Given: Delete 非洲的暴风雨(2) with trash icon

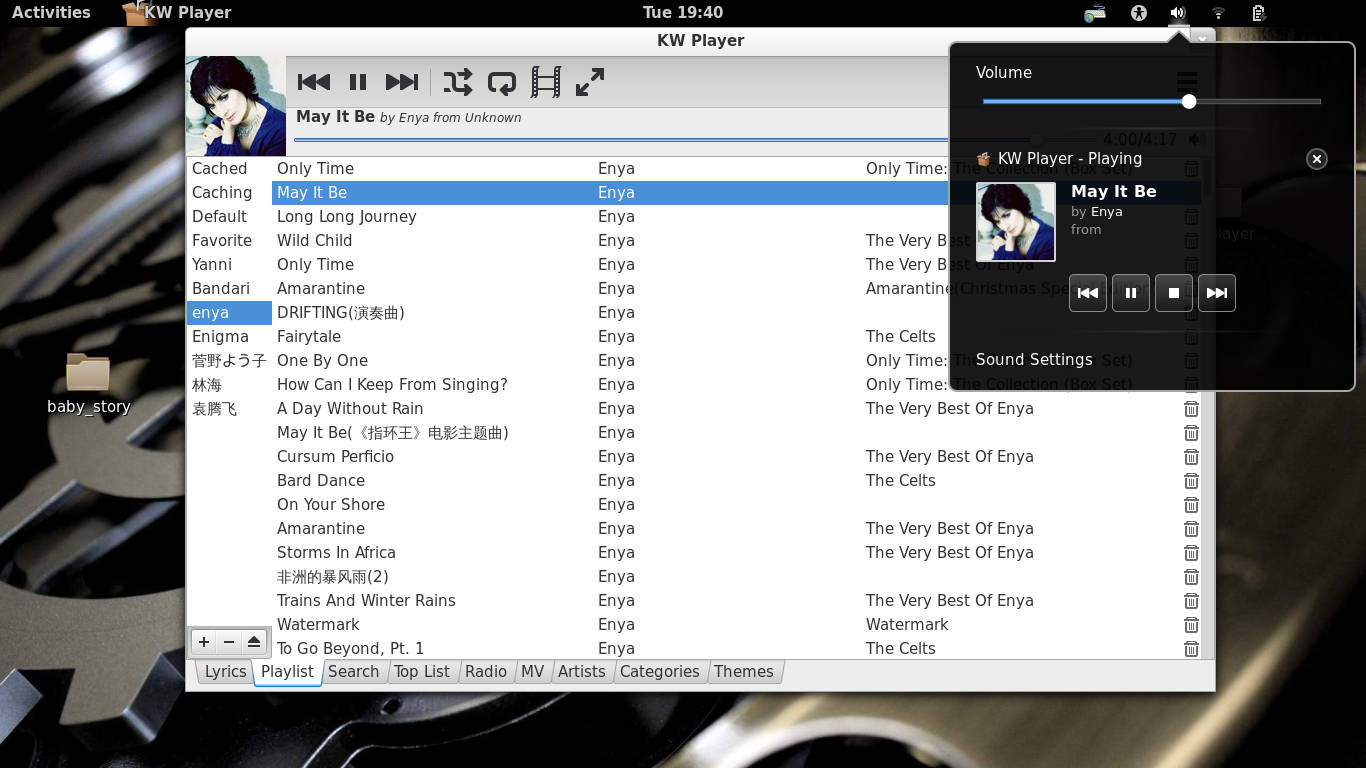Looking at the screenshot, I should (1191, 577).
